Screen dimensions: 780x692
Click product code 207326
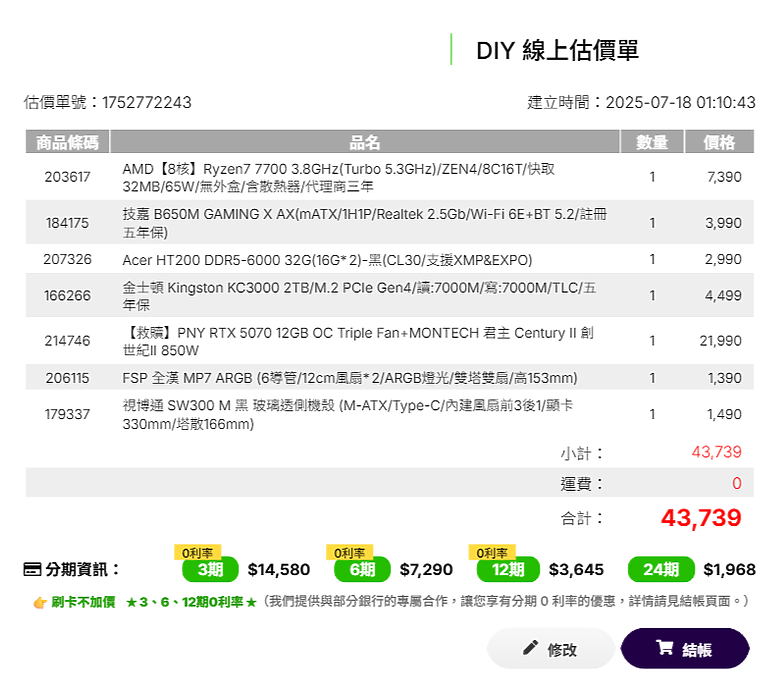coord(67,259)
